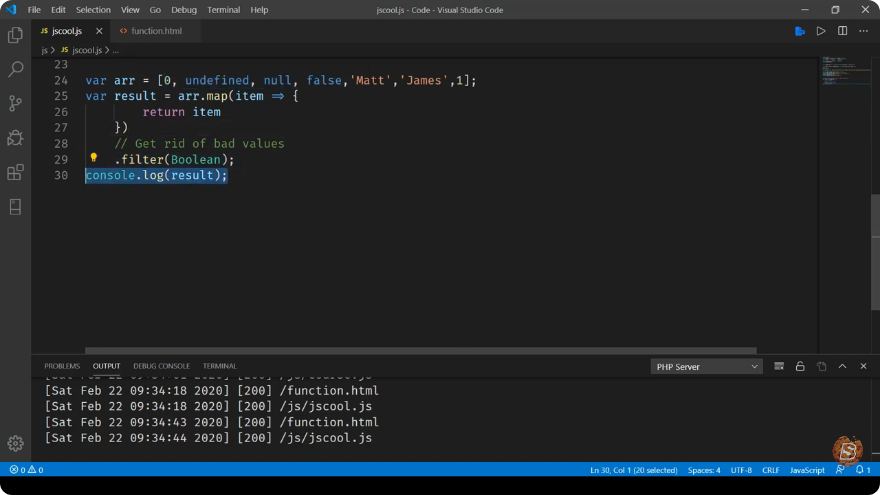This screenshot has height=495, width=880.
Task: Split the editor to the right
Action: point(842,31)
